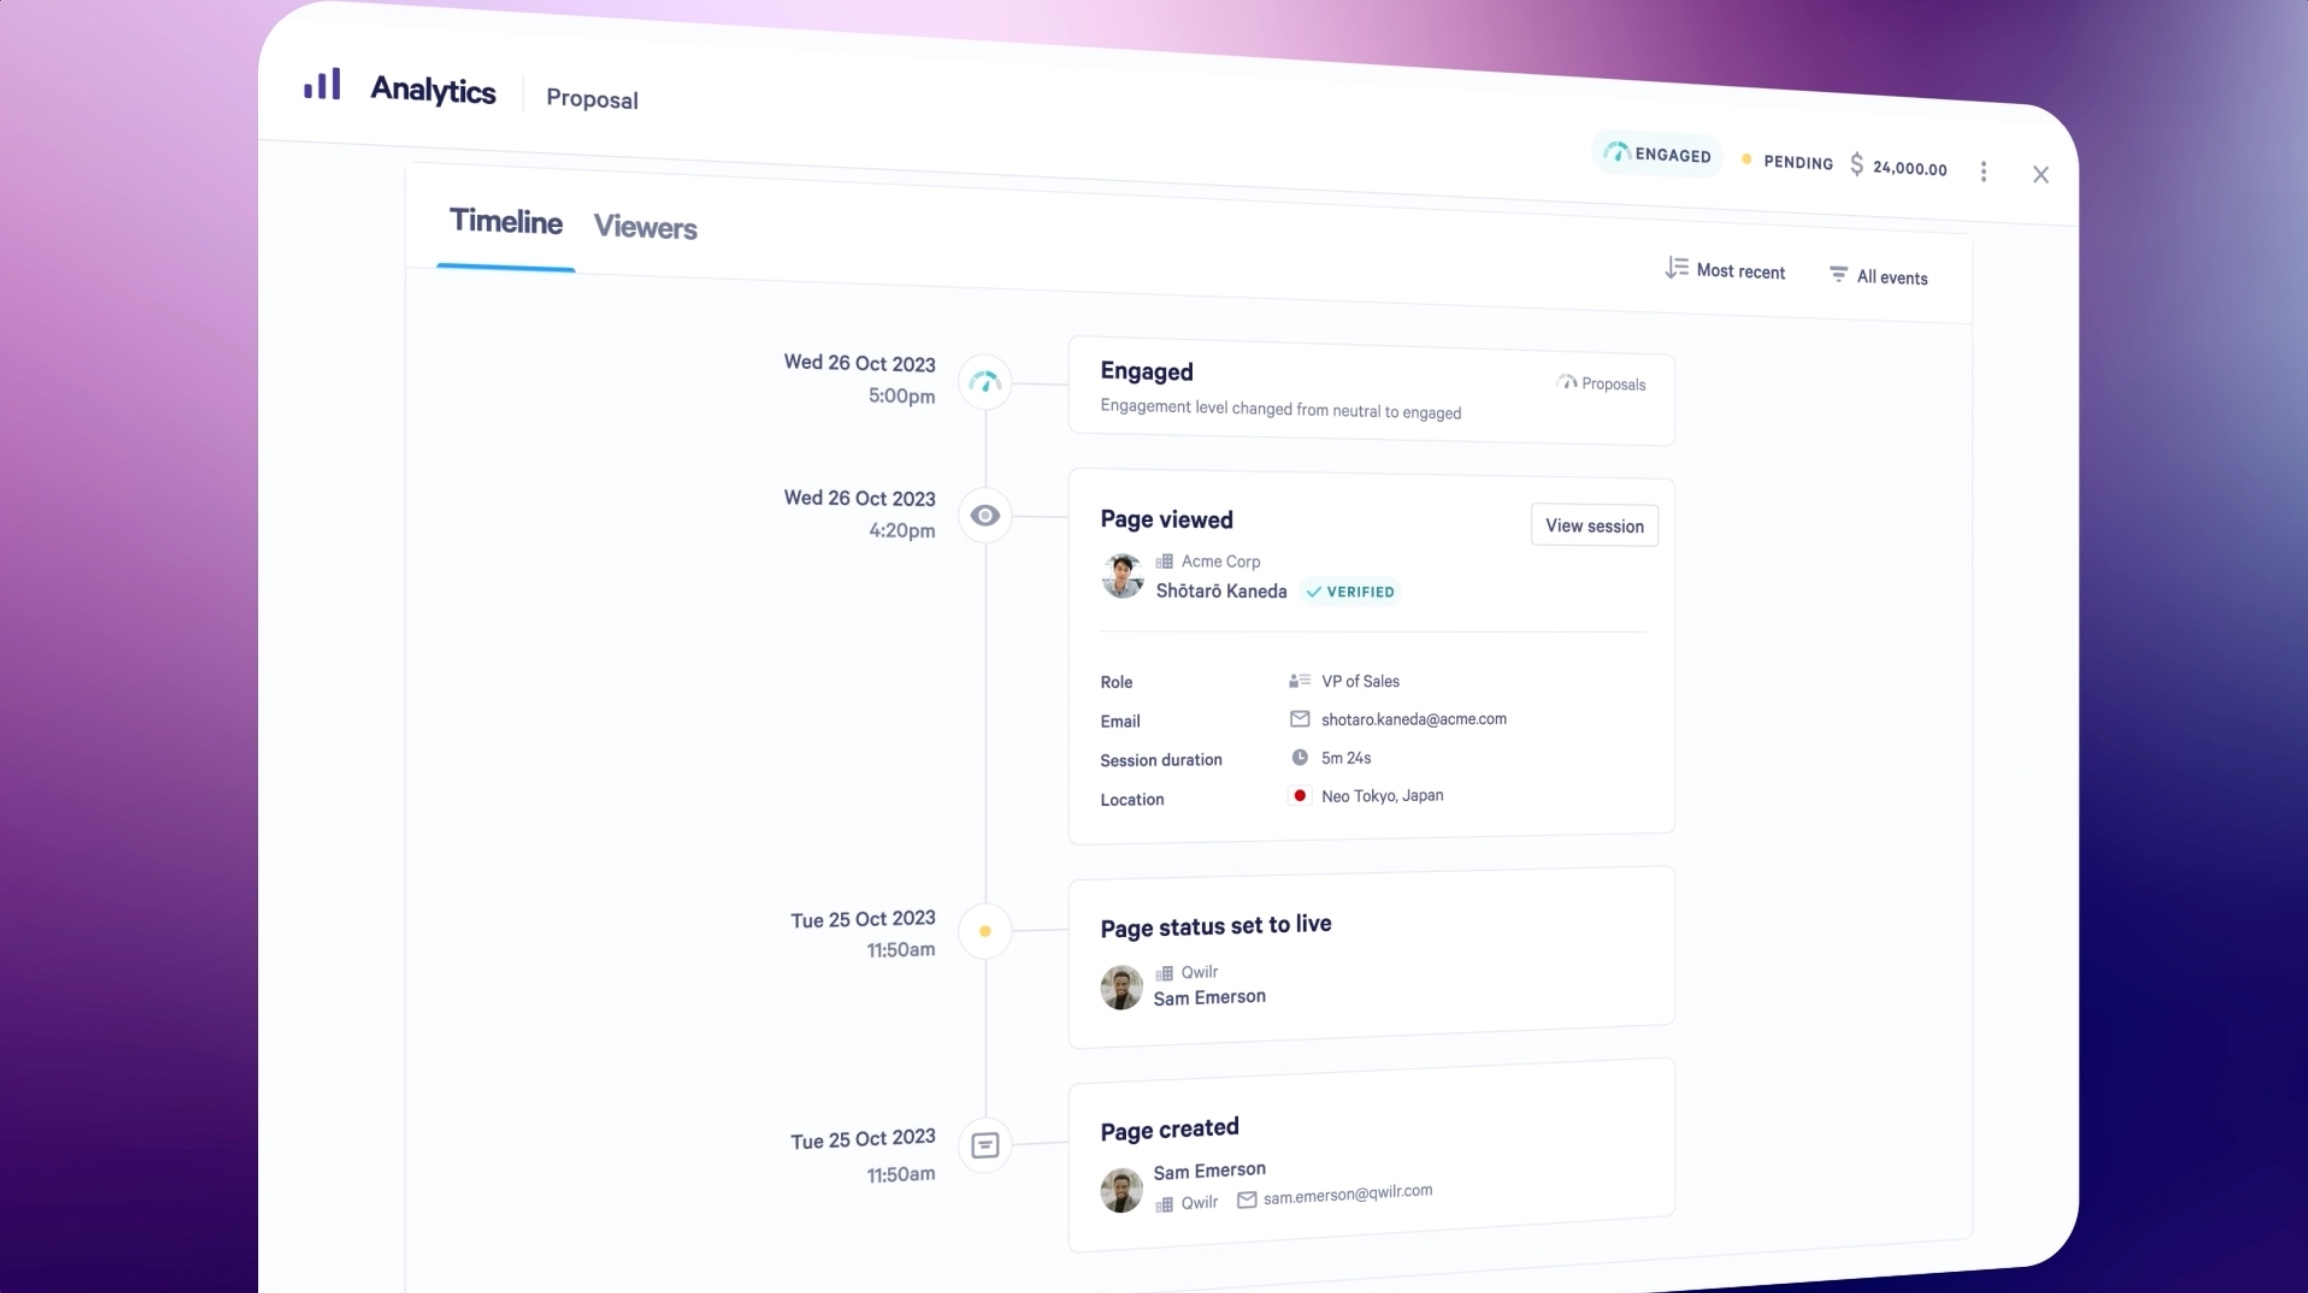2308x1293 pixels.
Task: Click the overflow menu three-dot icon
Action: point(1985,171)
